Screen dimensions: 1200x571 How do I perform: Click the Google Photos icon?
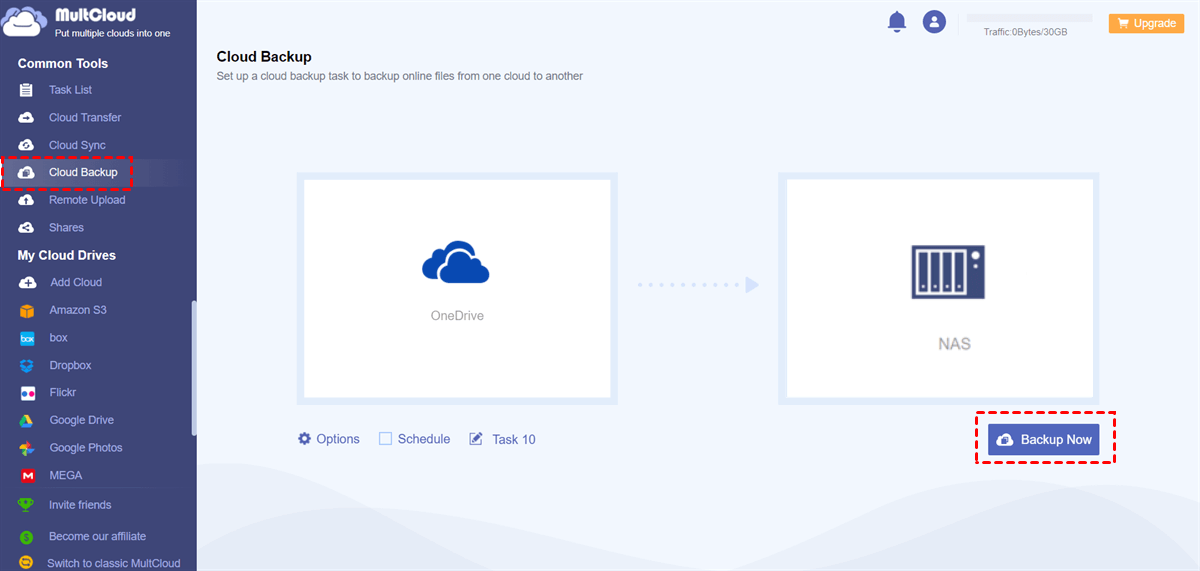click(27, 448)
